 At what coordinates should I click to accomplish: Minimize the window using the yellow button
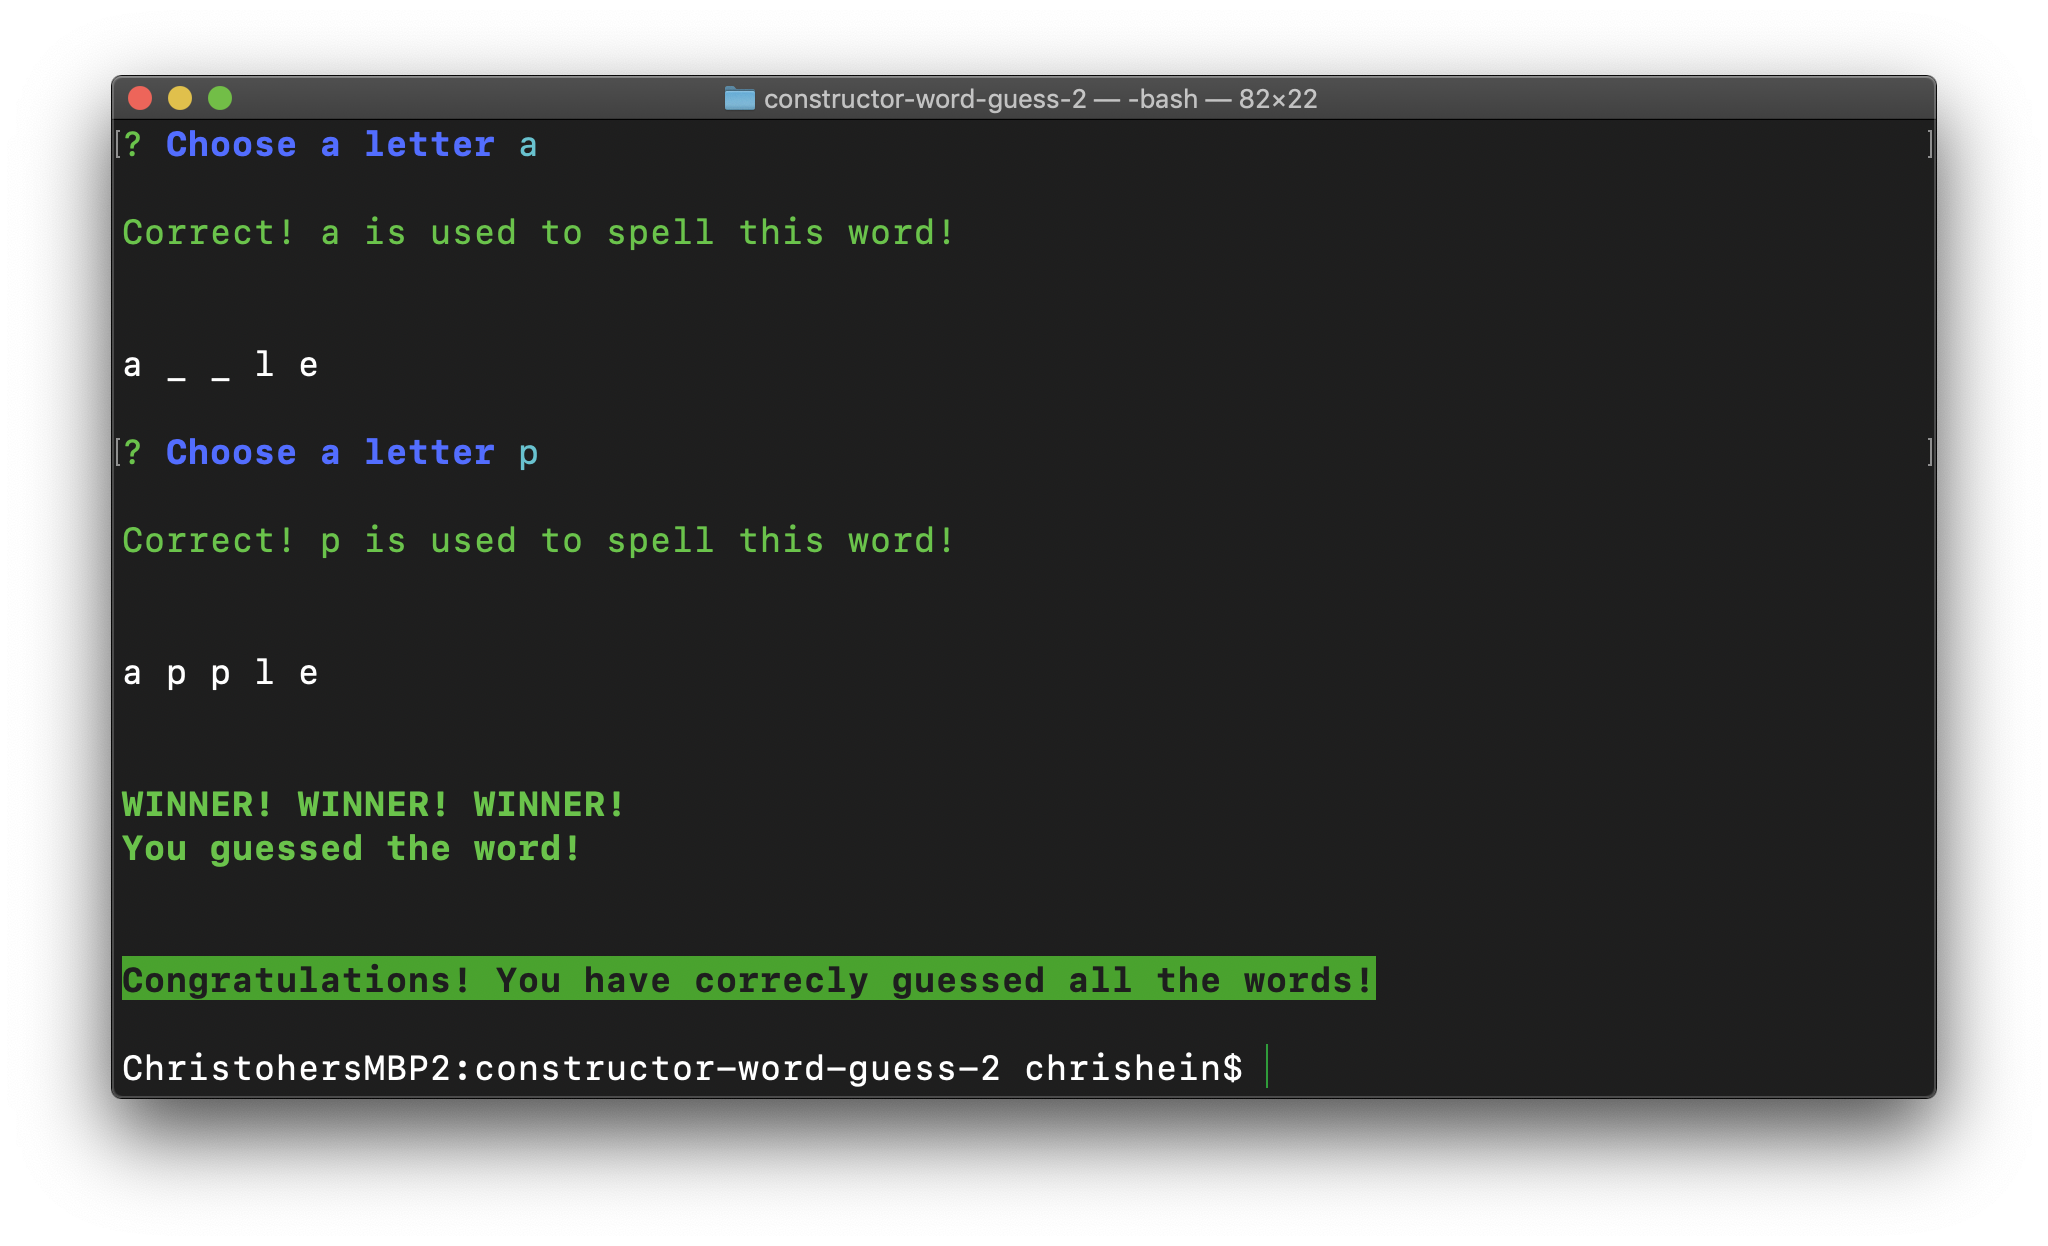[x=180, y=98]
